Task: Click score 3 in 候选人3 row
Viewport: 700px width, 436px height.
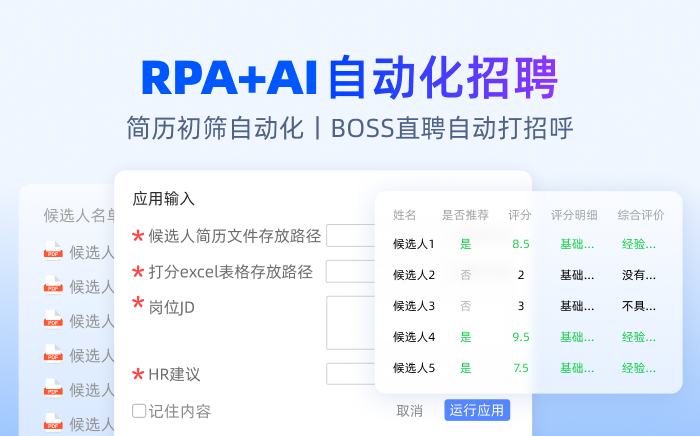Action: [521, 306]
